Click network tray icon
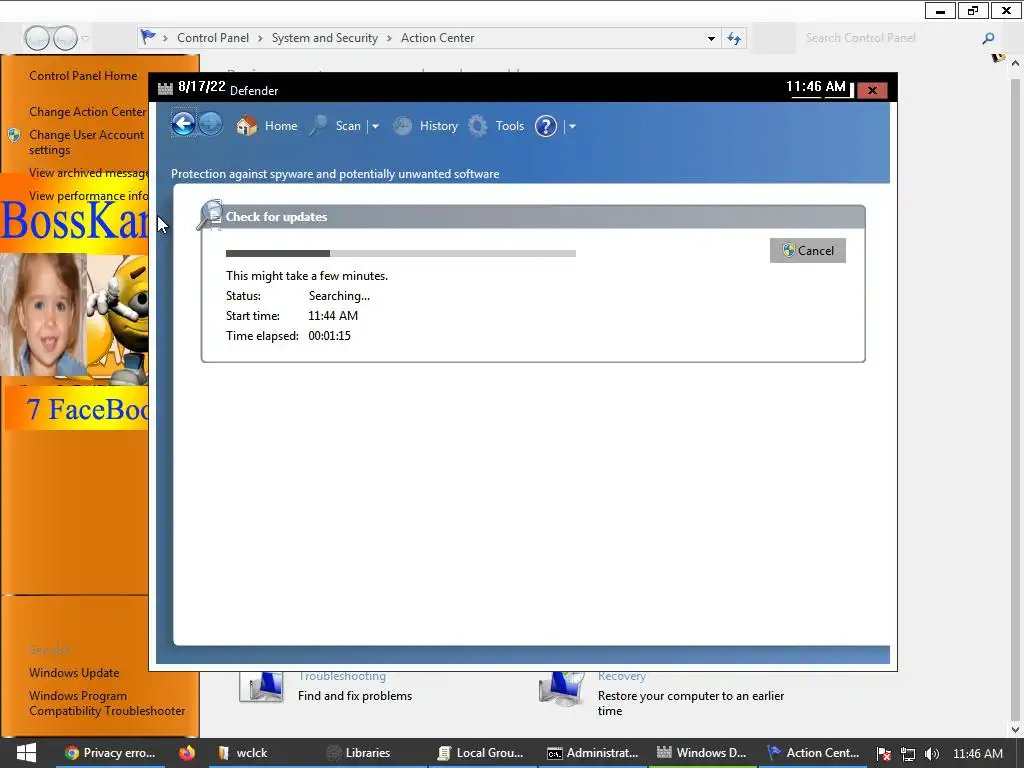The width and height of the screenshot is (1024, 768). 908,754
